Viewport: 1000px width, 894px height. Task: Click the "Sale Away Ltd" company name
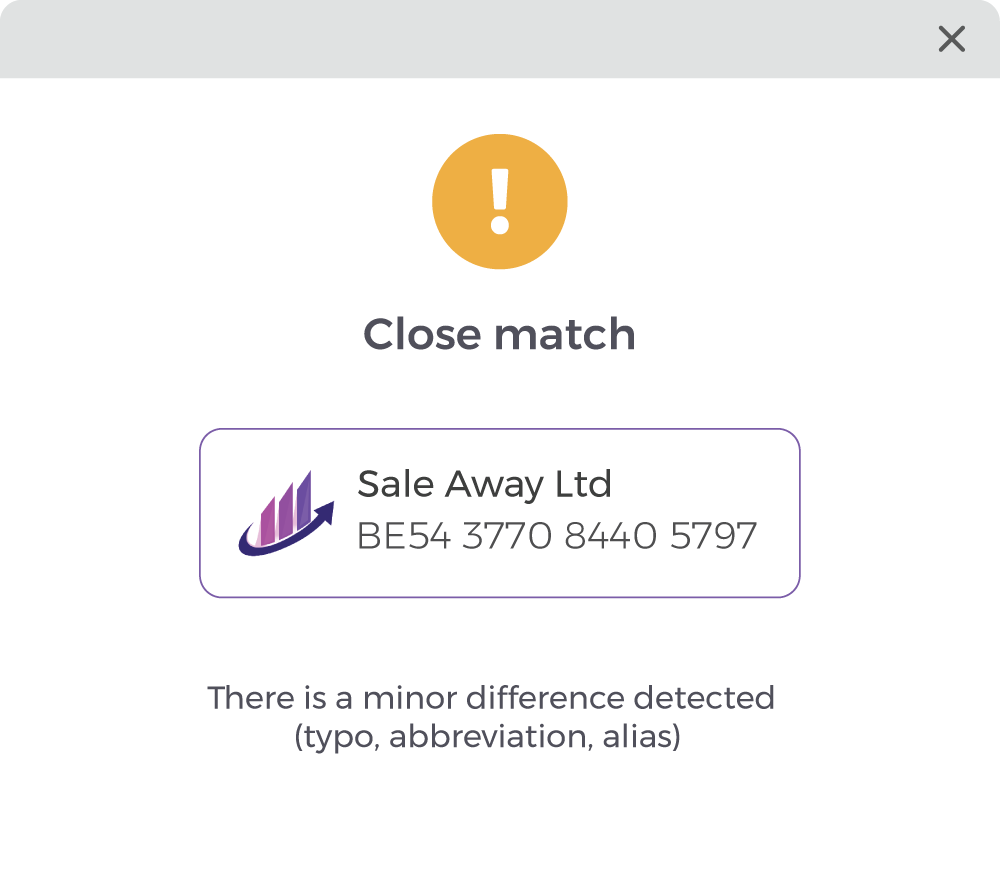tap(484, 485)
